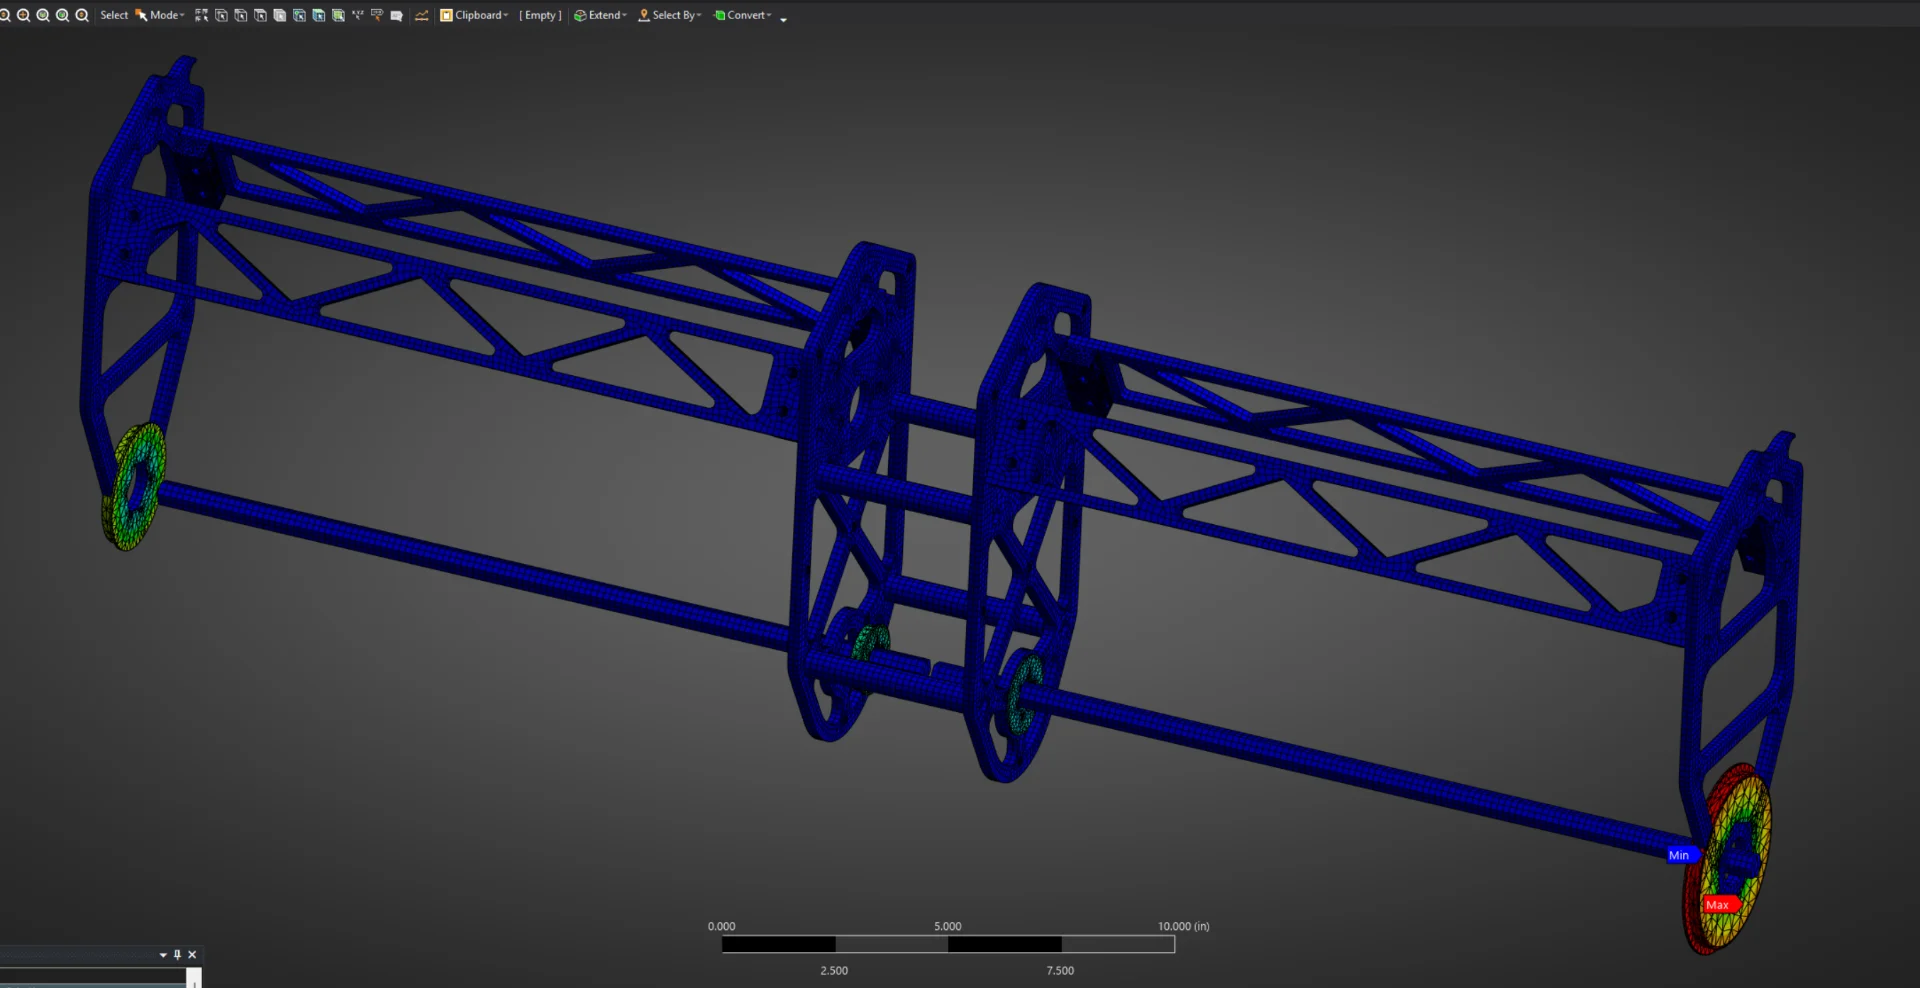The width and height of the screenshot is (1920, 988).
Task: Choose the body selection filter icon
Action: (279, 15)
